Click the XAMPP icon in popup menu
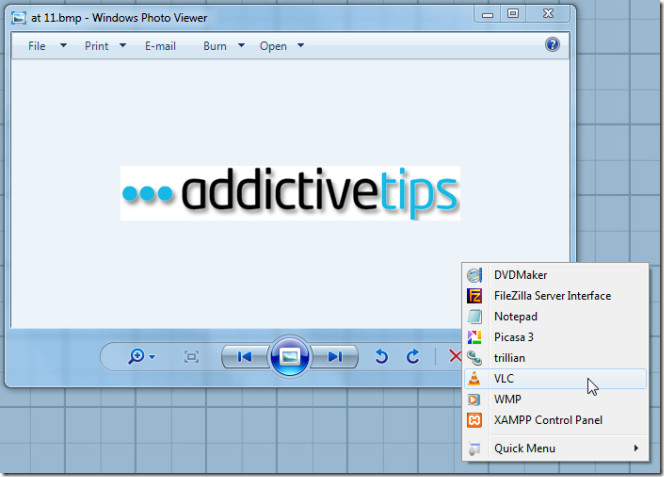The width and height of the screenshot is (664, 477). (474, 420)
